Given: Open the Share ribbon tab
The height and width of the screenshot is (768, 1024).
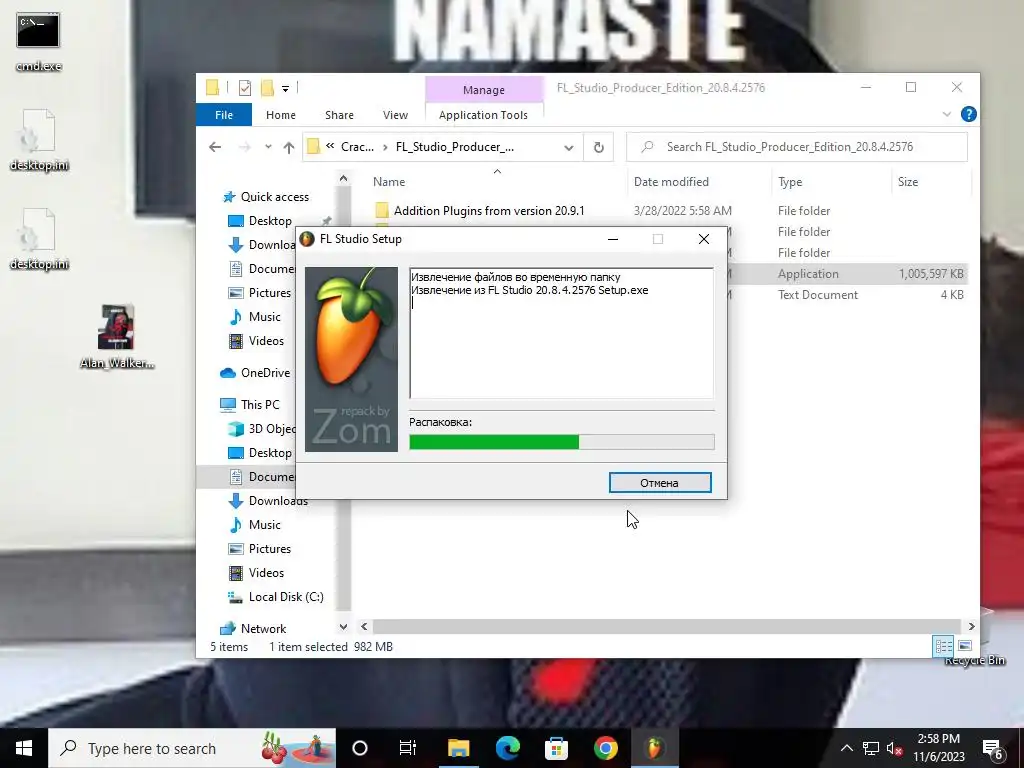Looking at the screenshot, I should (339, 115).
